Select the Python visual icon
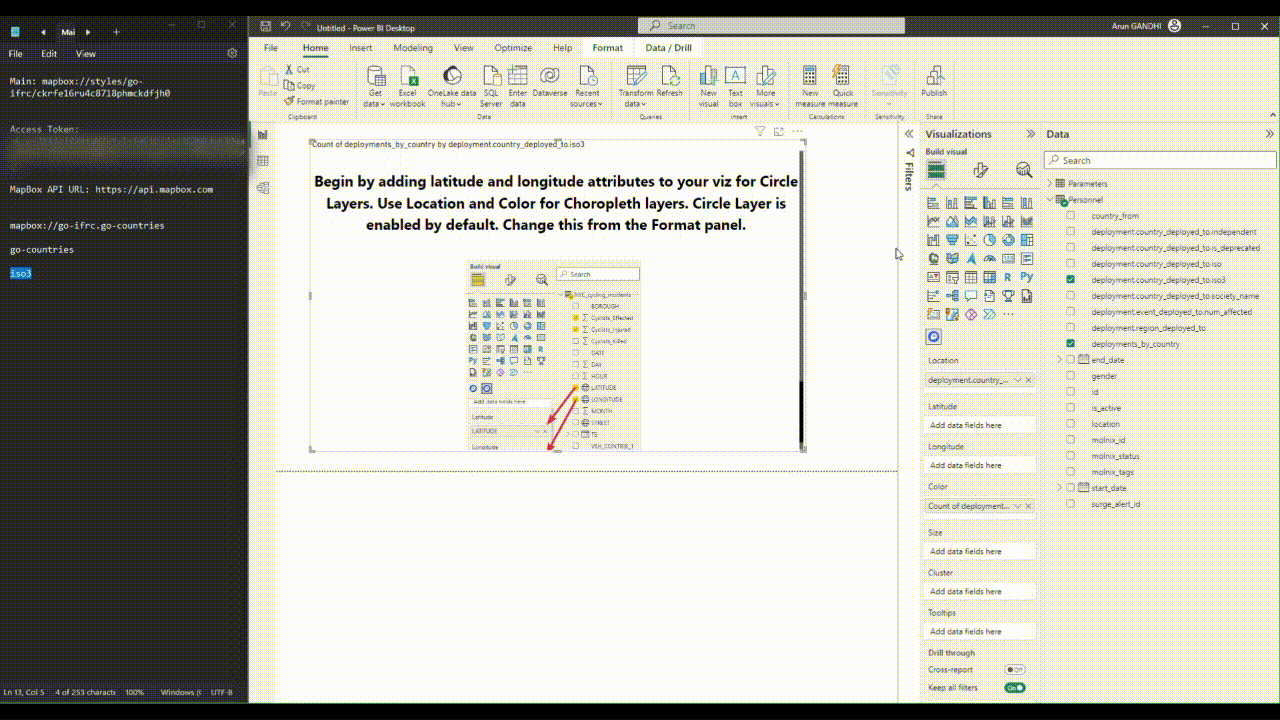1280x720 pixels. pyautogui.click(x=1026, y=277)
